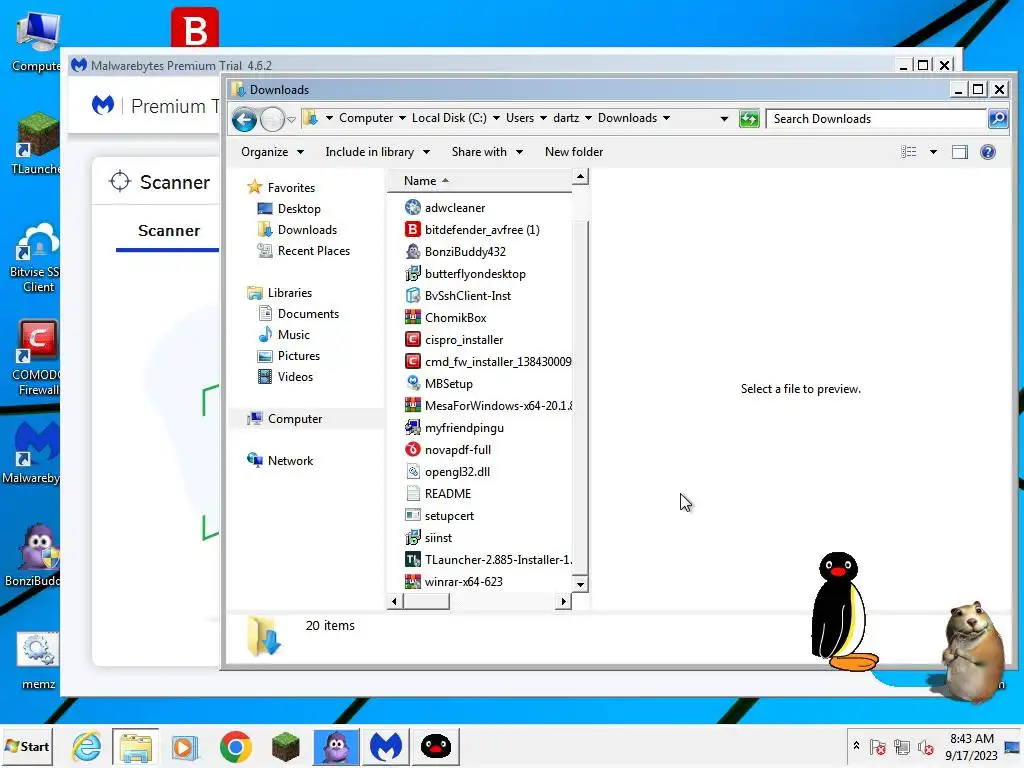Open Google Chrome from taskbar

236,746
